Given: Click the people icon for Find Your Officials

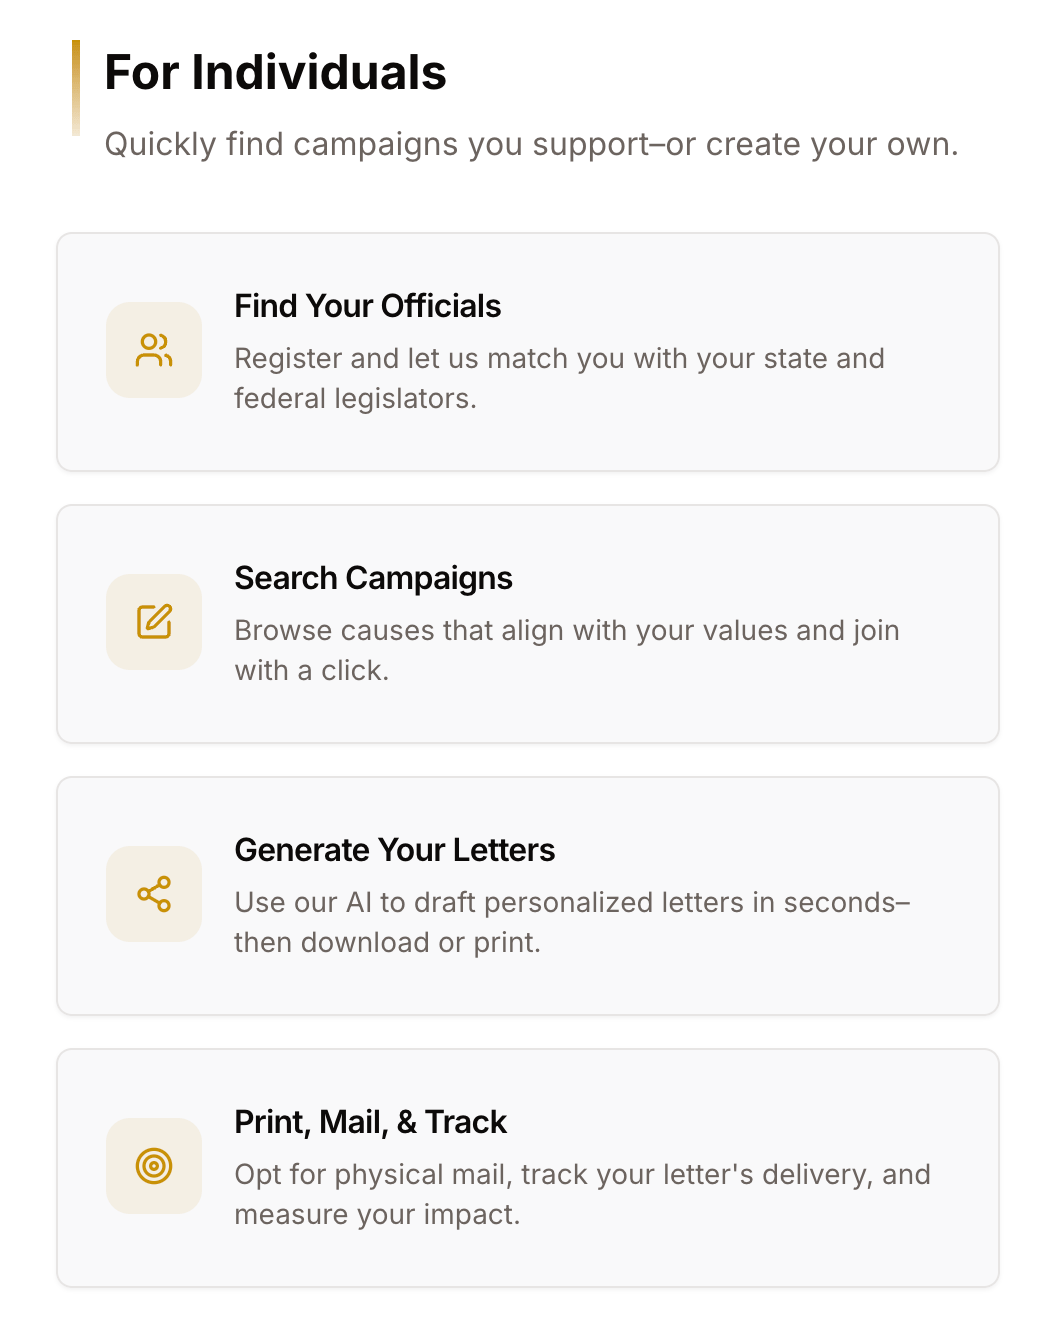Looking at the screenshot, I should pos(154,350).
